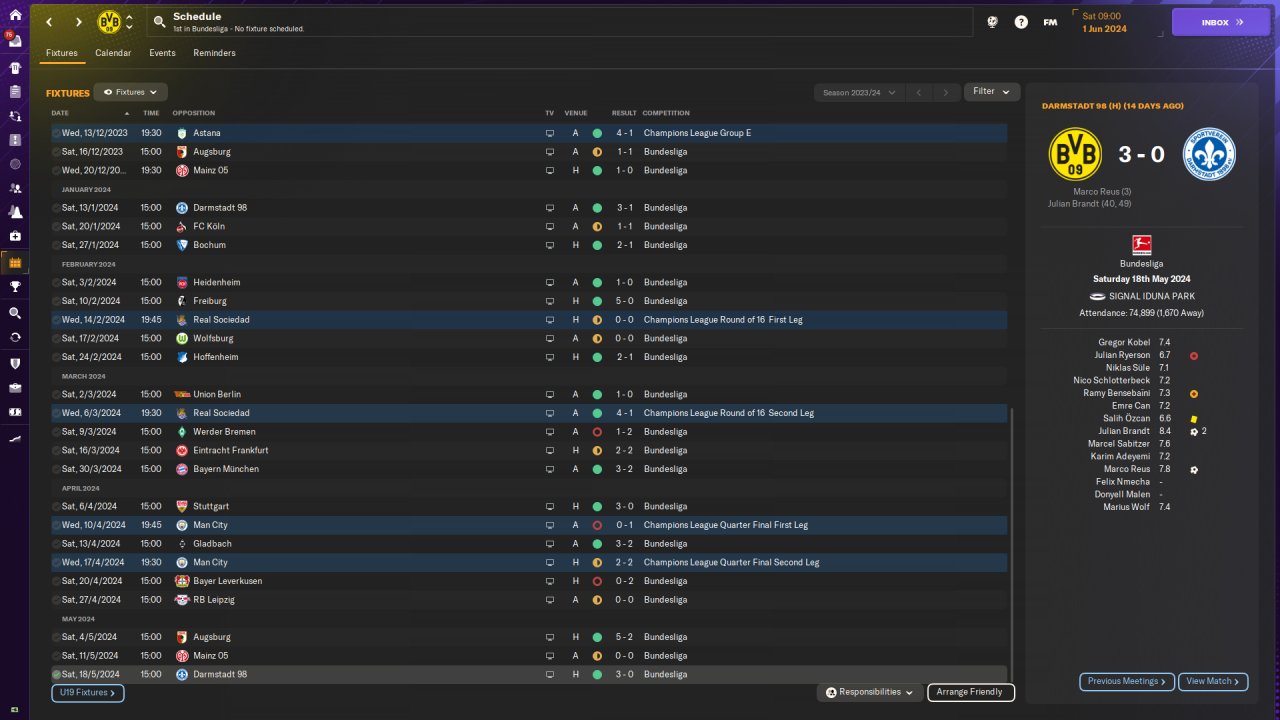The width and height of the screenshot is (1280, 720).
Task: Switch to the Events tab
Action: tap(162, 53)
